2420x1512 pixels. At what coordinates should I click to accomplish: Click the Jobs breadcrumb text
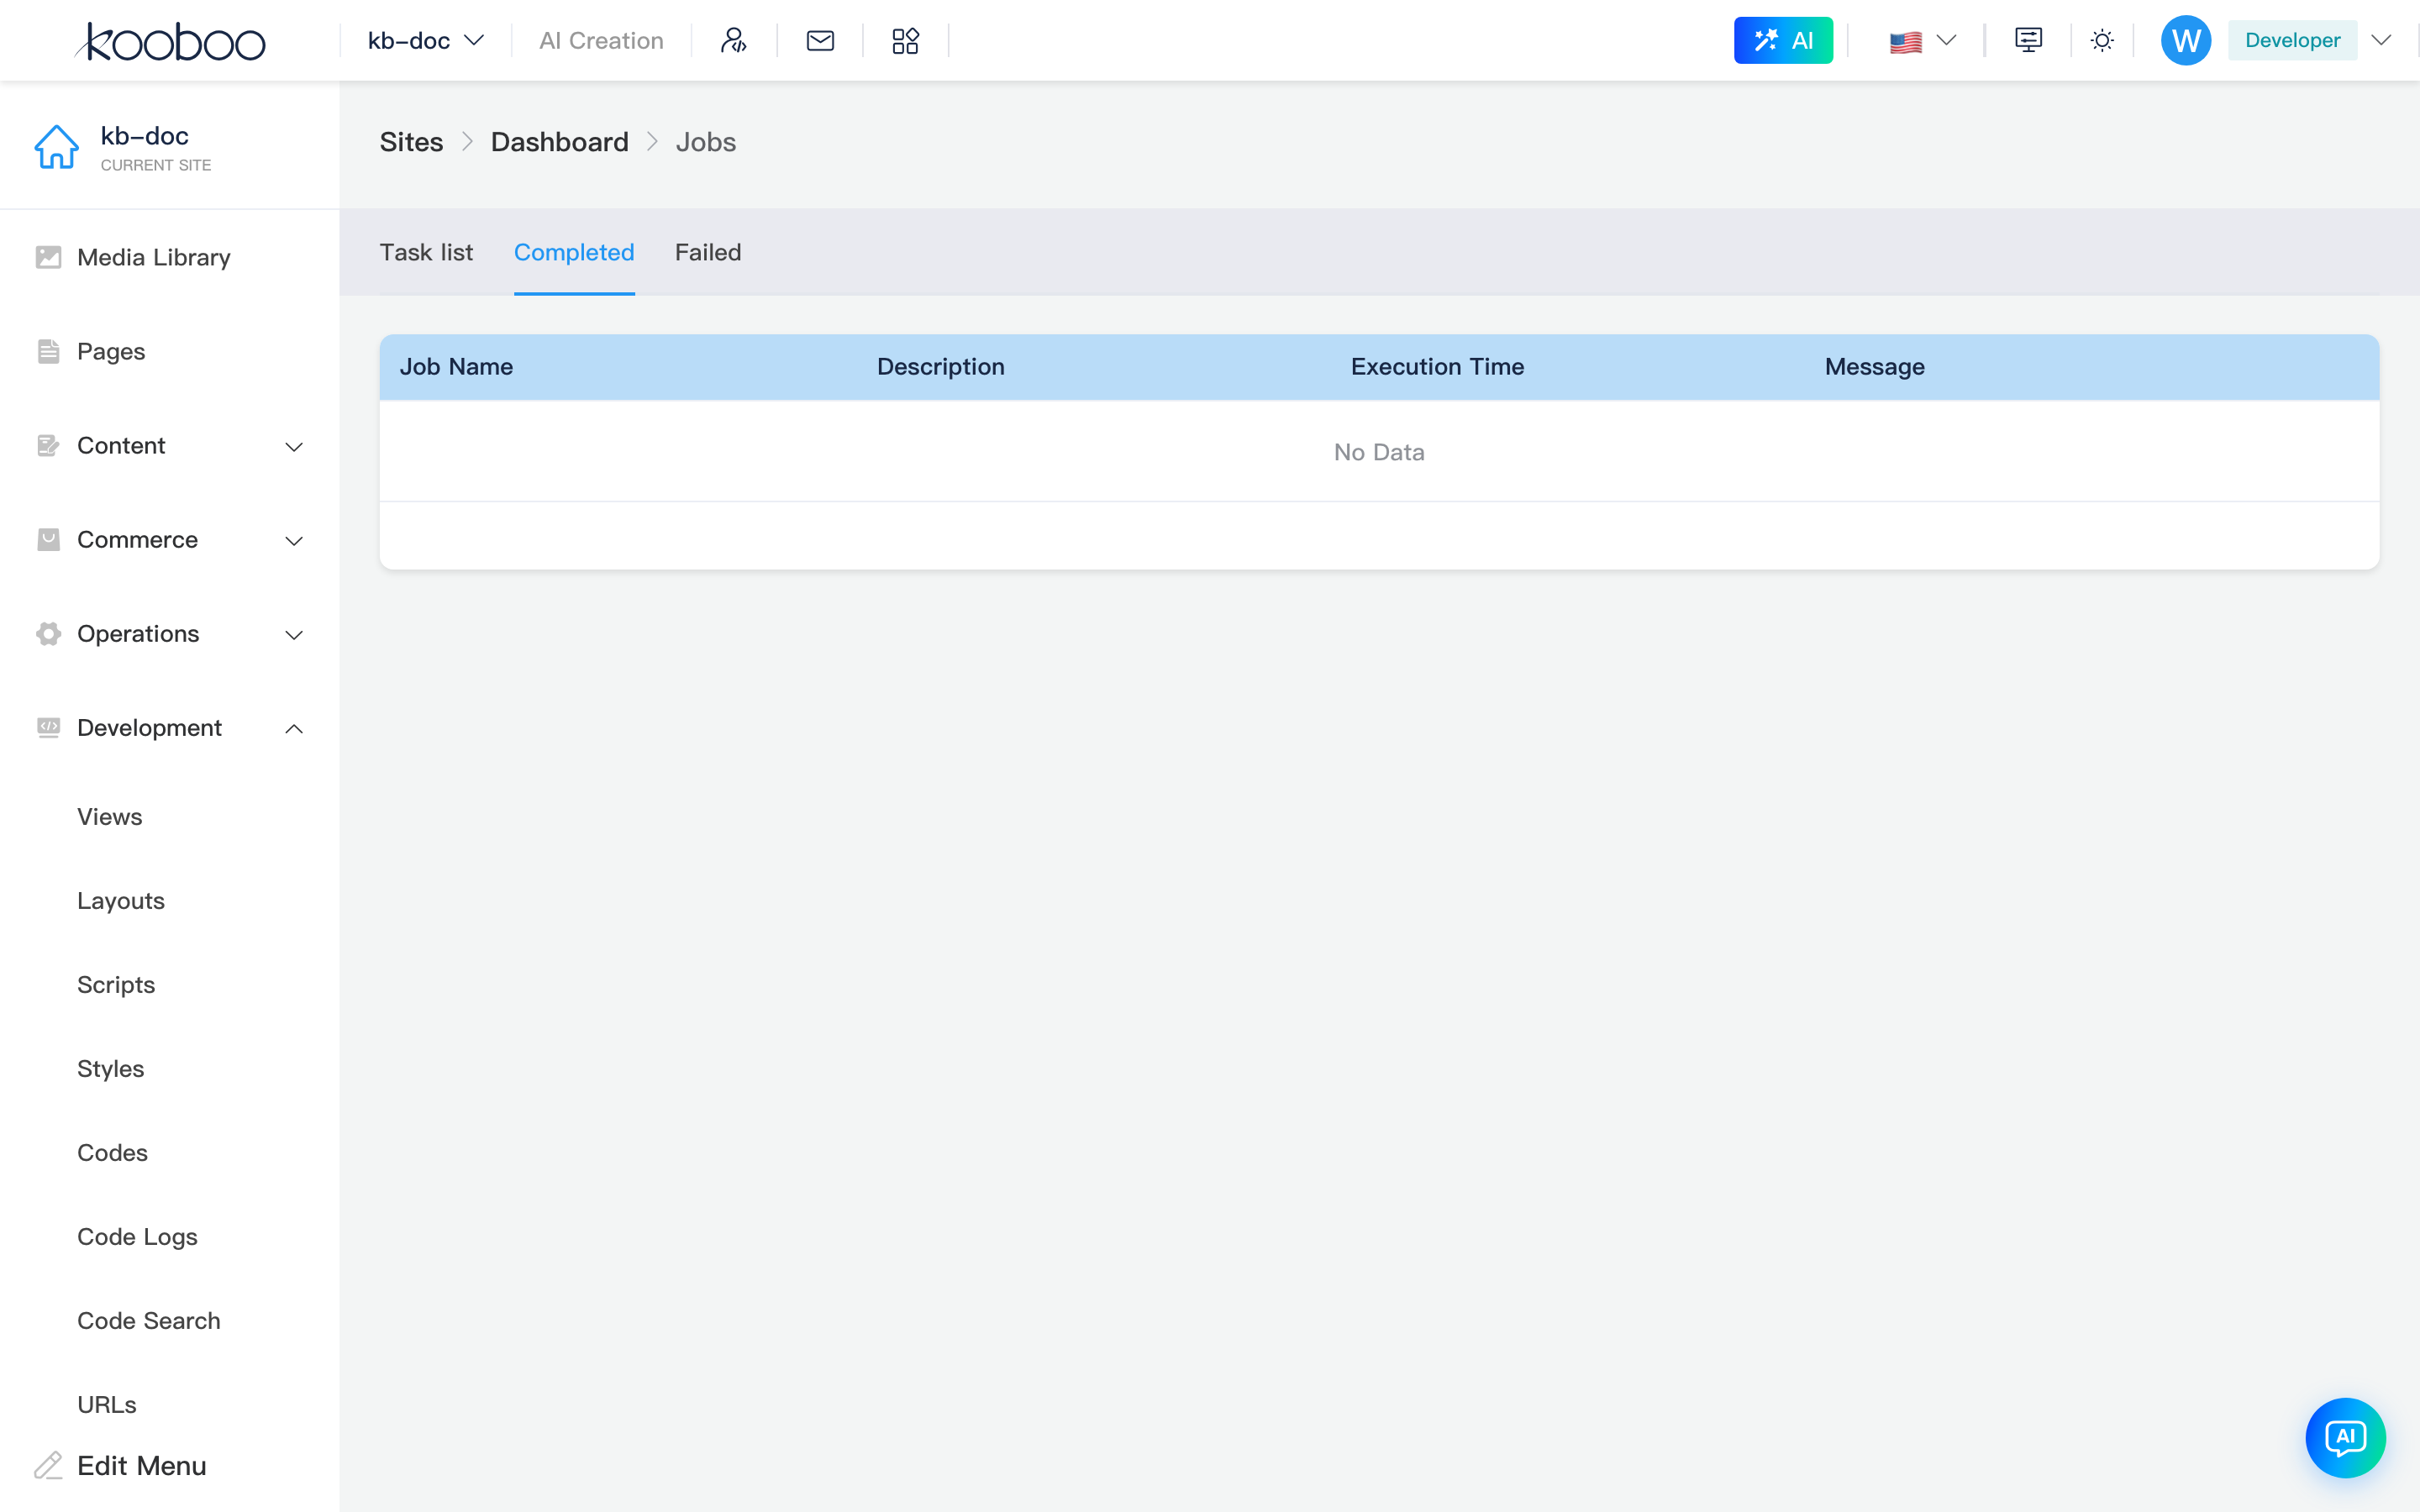[706, 142]
